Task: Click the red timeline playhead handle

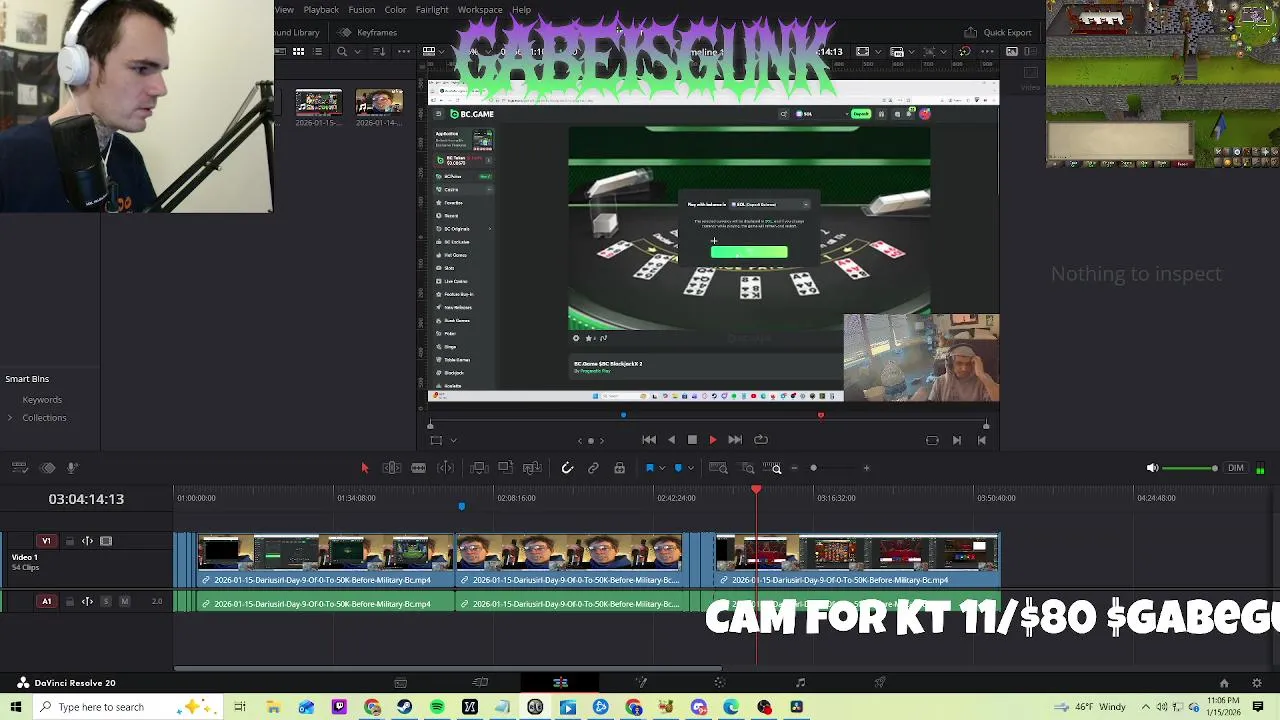Action: (756, 489)
